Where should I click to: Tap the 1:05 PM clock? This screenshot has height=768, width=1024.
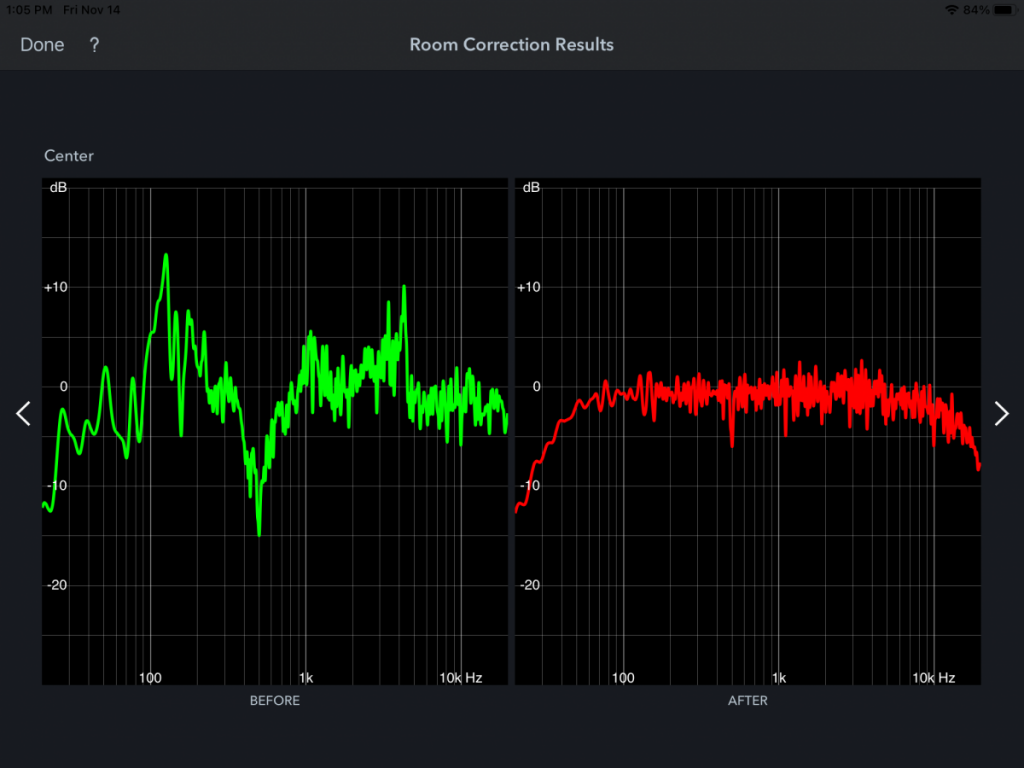click(x=27, y=10)
